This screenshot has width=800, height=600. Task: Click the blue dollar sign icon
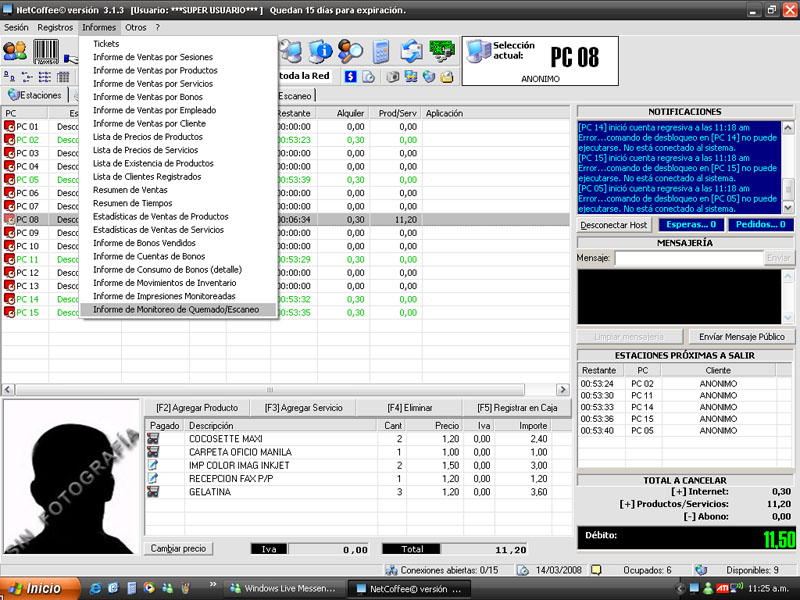tap(350, 77)
